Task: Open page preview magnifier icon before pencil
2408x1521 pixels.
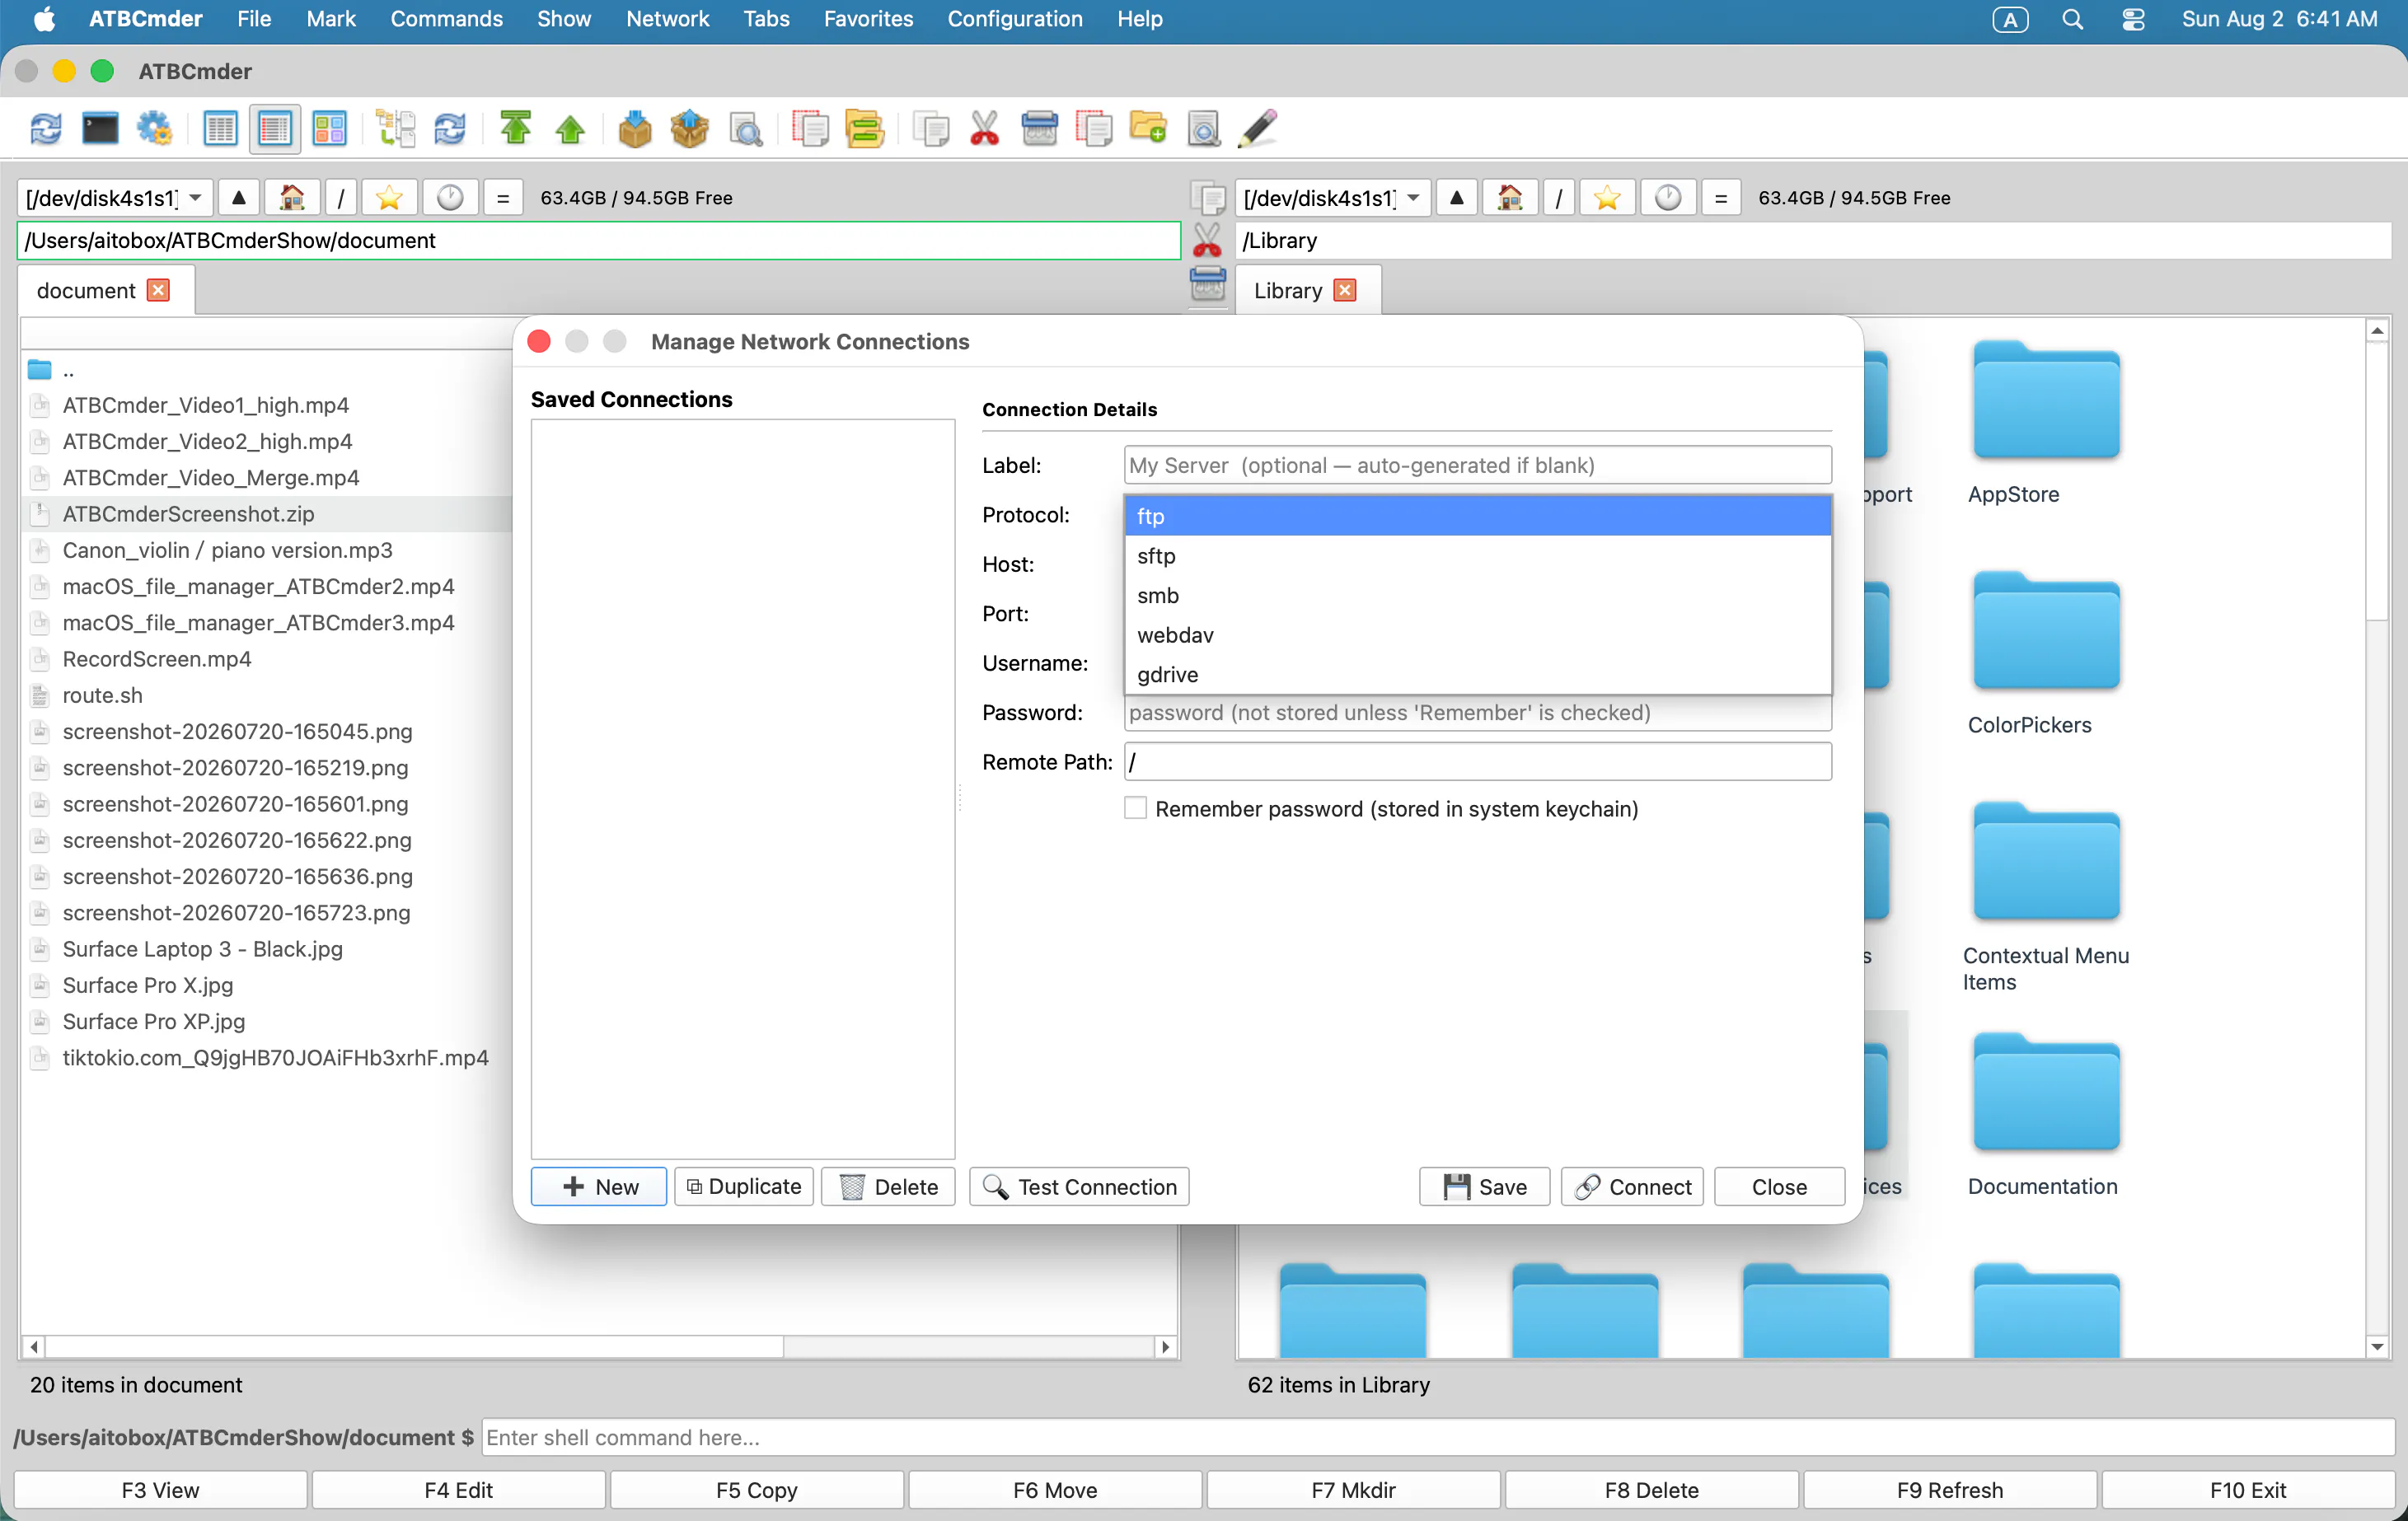Action: click(x=1204, y=129)
